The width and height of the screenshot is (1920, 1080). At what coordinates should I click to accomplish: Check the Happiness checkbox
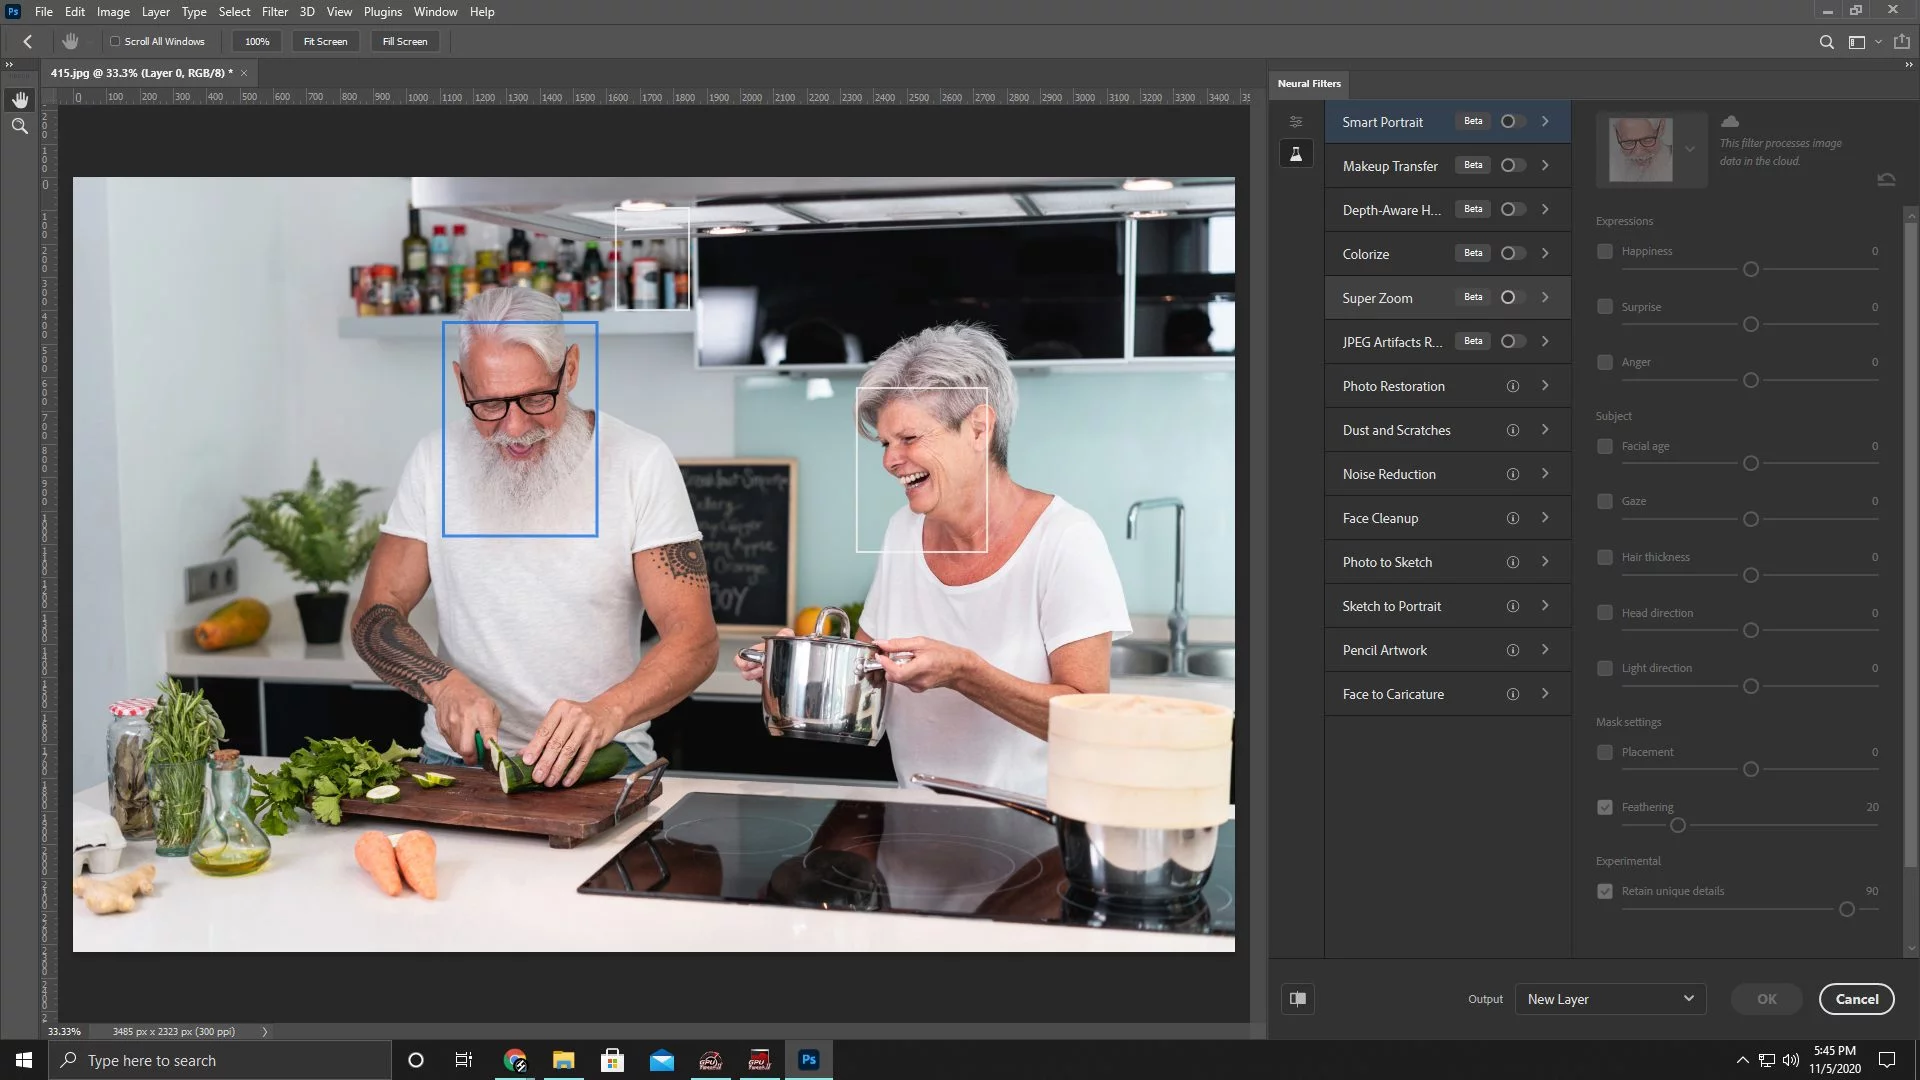[1605, 252]
